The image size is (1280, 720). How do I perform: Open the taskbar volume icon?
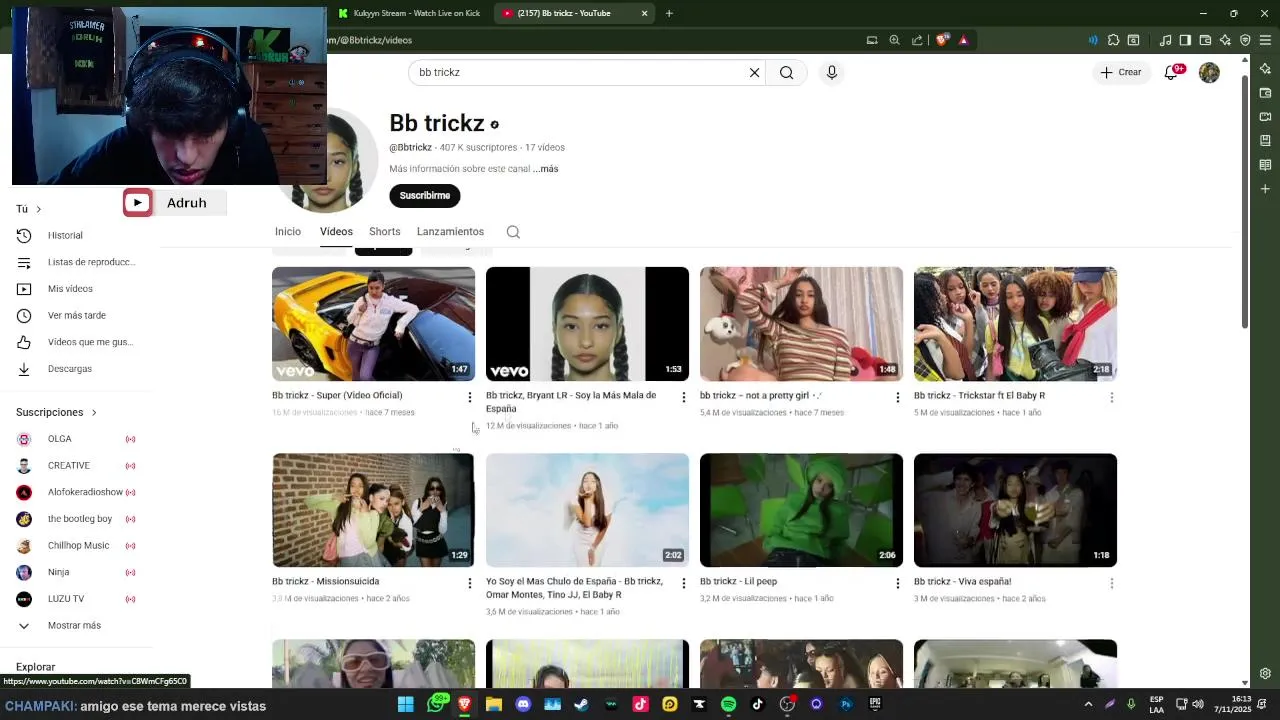[x=1198, y=704]
